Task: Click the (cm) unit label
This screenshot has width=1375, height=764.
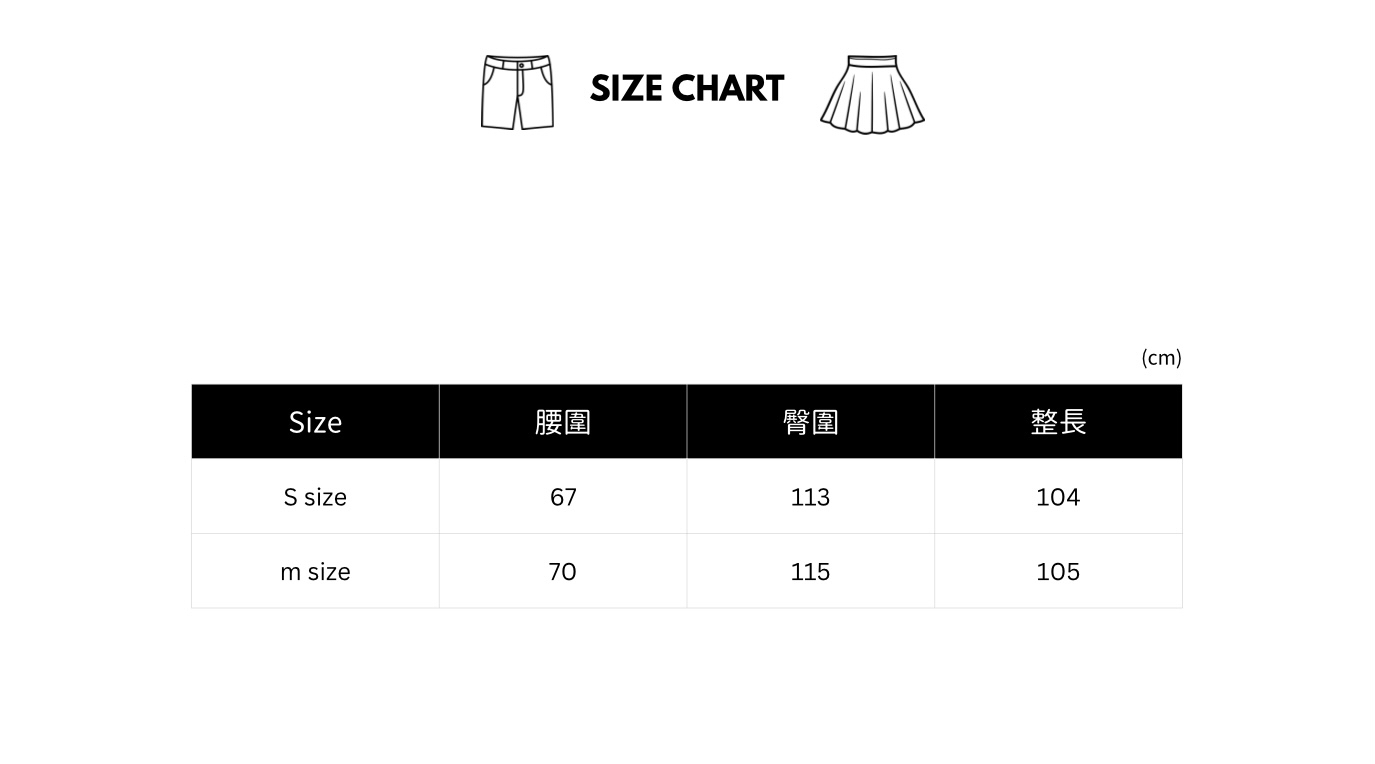Action: click(x=1161, y=358)
